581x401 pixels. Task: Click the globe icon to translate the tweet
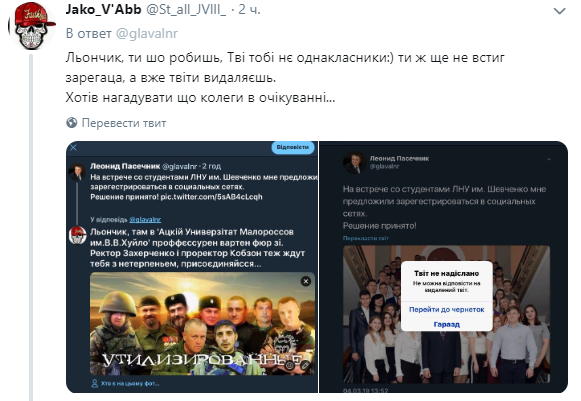click(x=71, y=123)
